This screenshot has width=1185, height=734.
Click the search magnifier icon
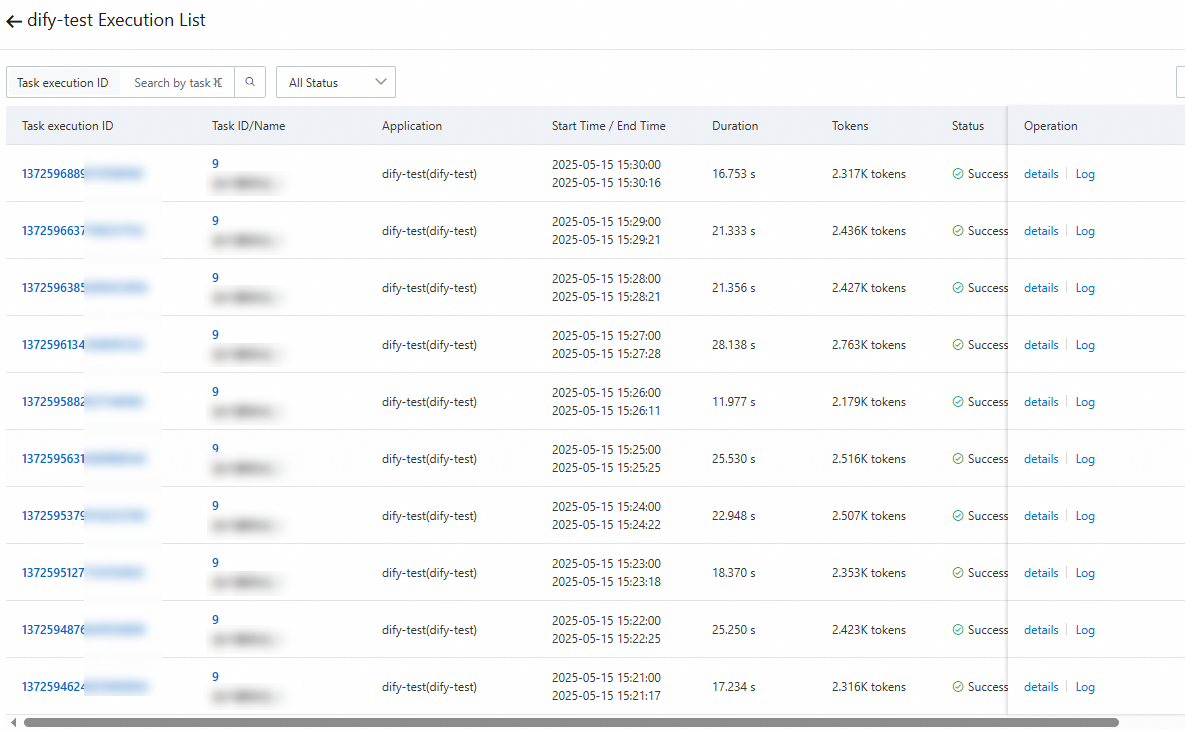pos(250,82)
